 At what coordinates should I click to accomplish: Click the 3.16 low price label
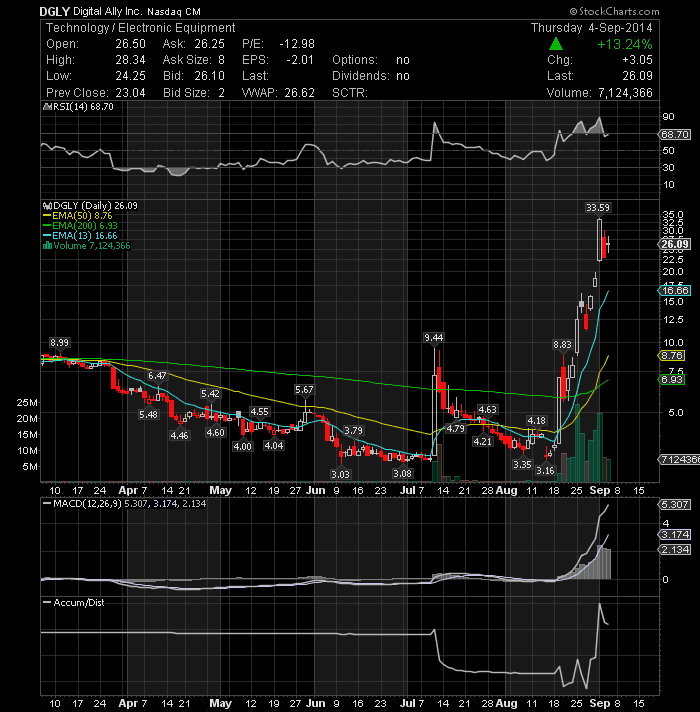[x=545, y=470]
